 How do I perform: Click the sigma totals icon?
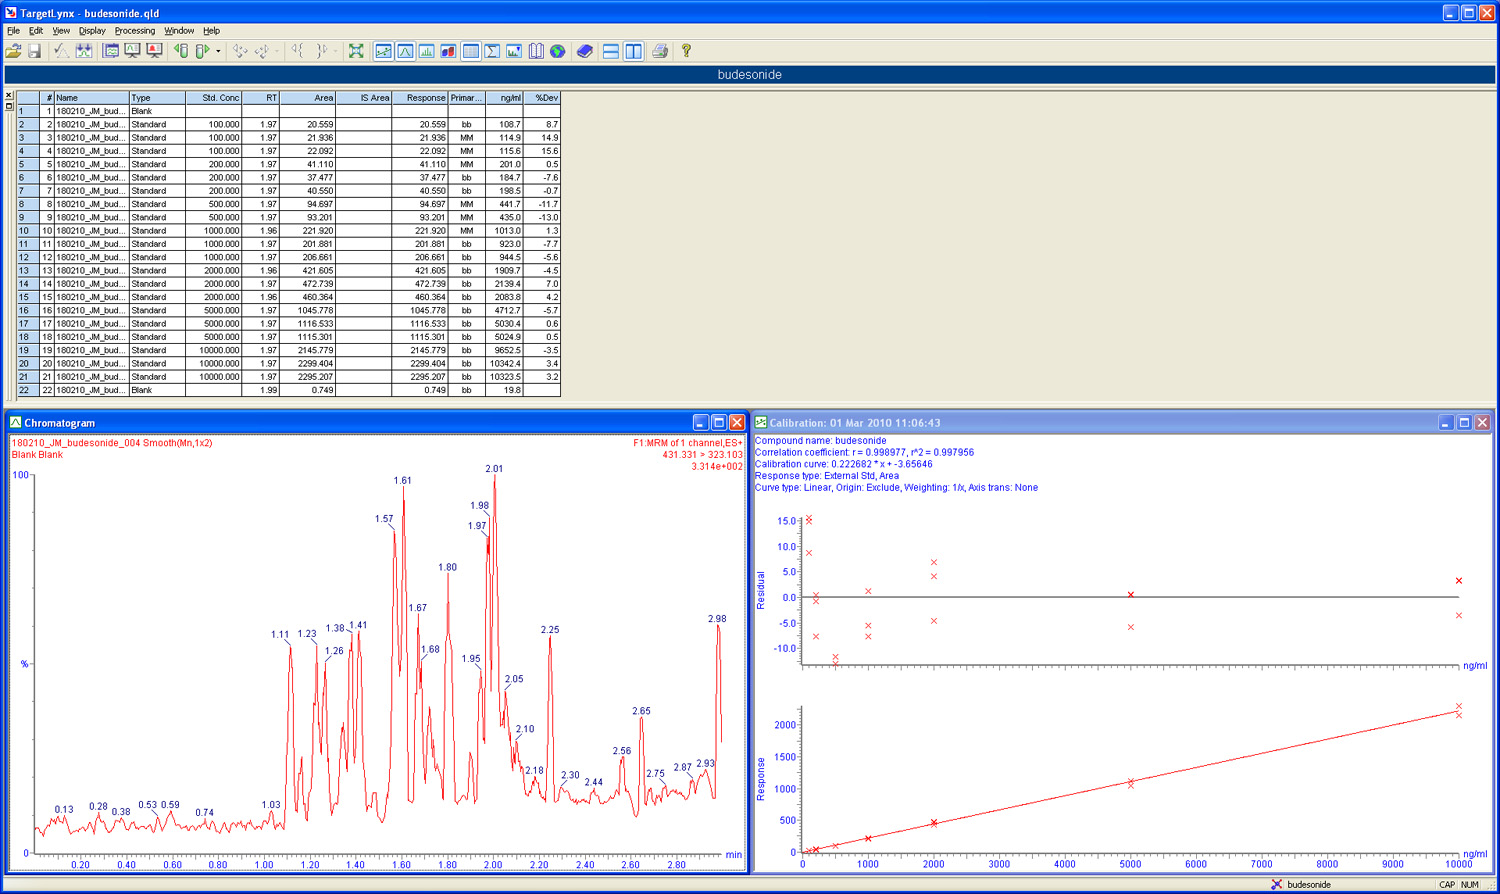(x=492, y=51)
